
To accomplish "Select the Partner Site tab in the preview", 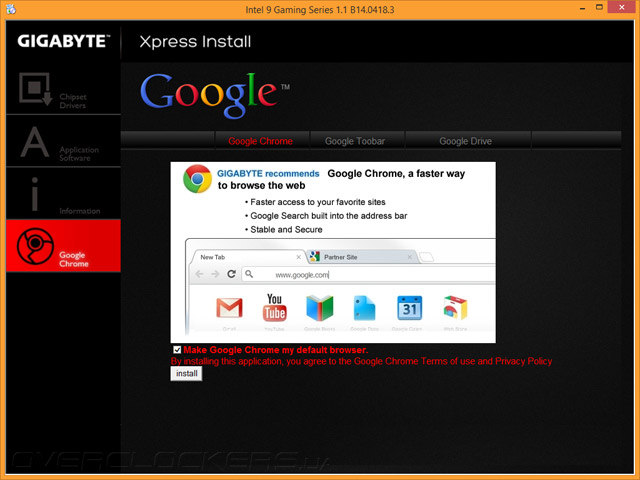I will pyautogui.click(x=362, y=257).
